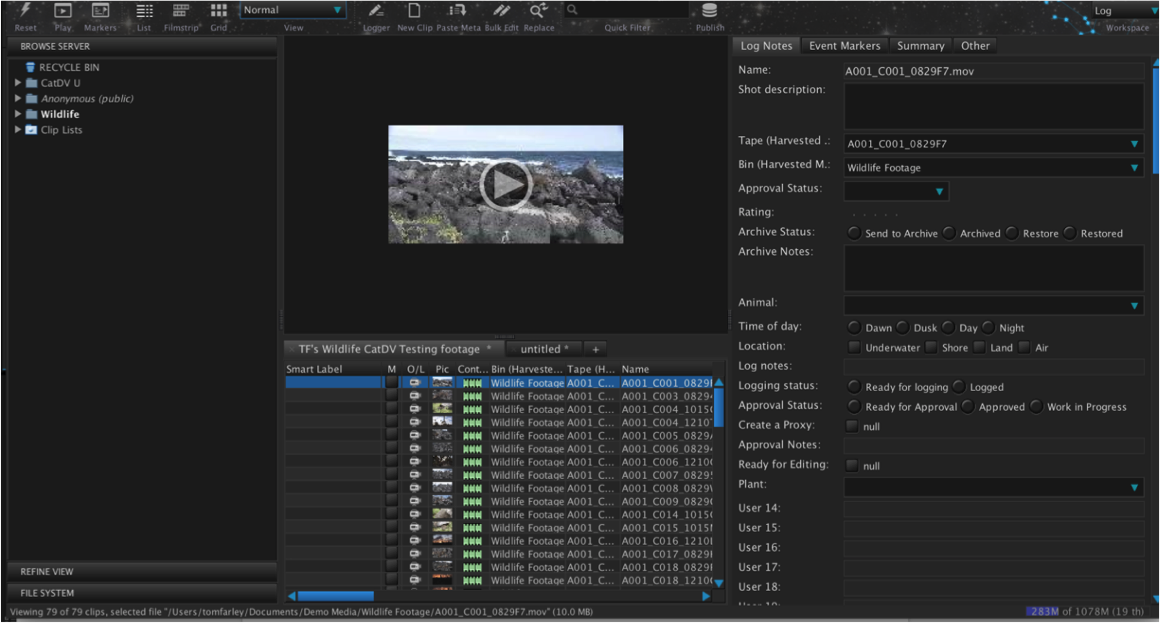Open the Normal view mode dropdown
The image size is (1160, 623).
point(292,10)
